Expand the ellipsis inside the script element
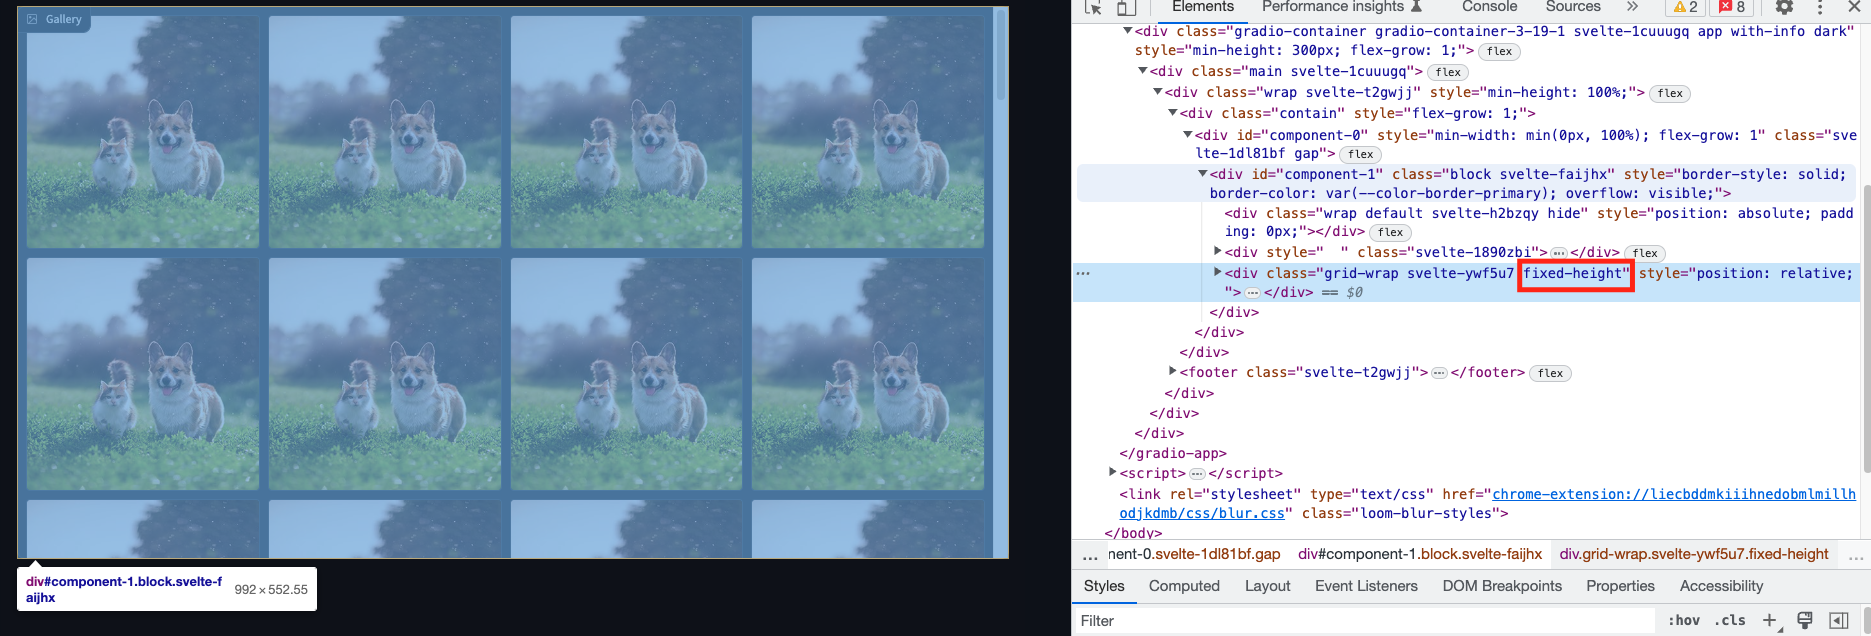Image resolution: width=1871 pixels, height=636 pixels. 1197,474
